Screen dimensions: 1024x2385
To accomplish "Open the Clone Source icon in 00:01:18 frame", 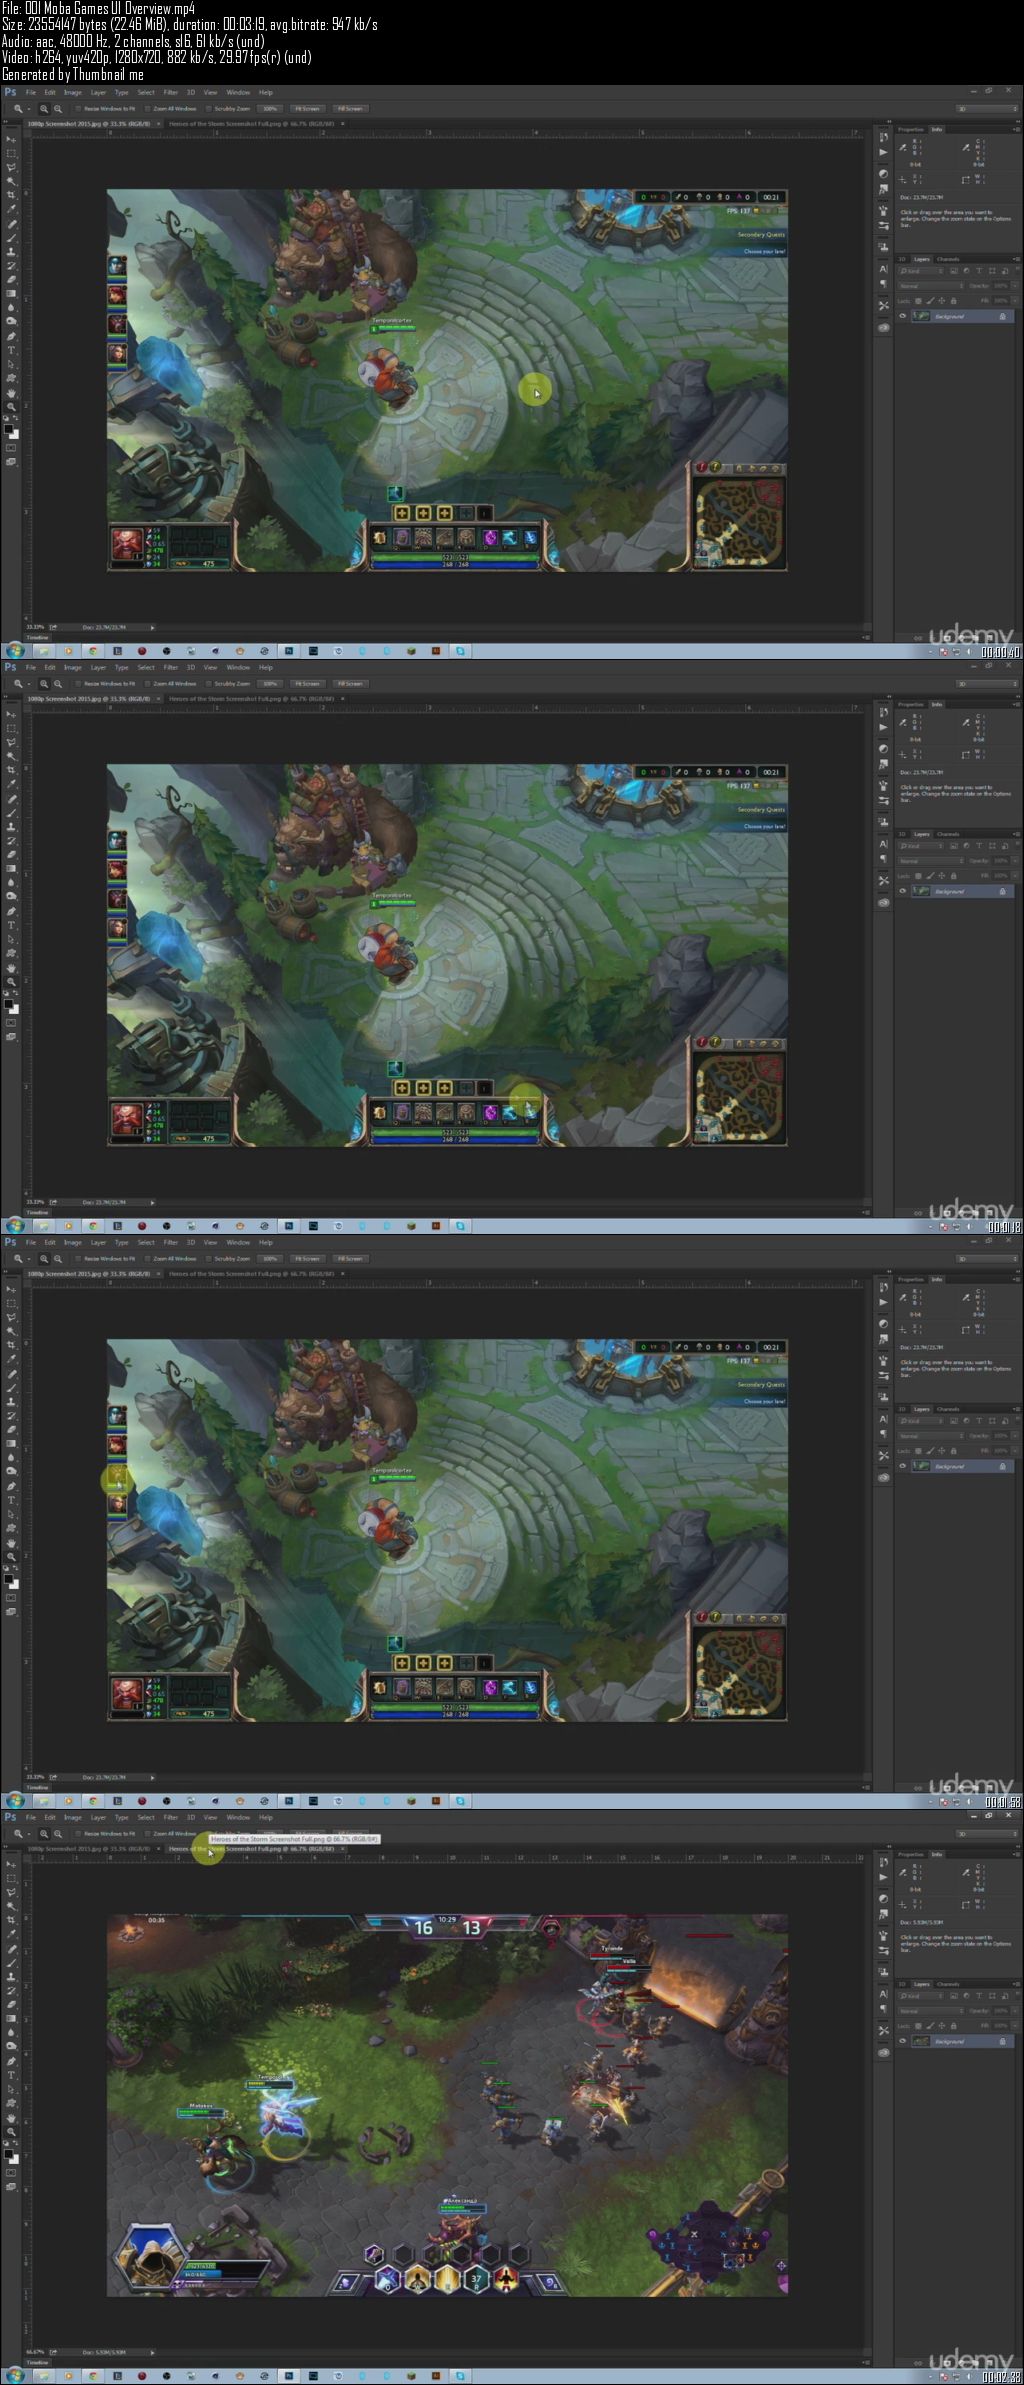I will coord(884,822).
